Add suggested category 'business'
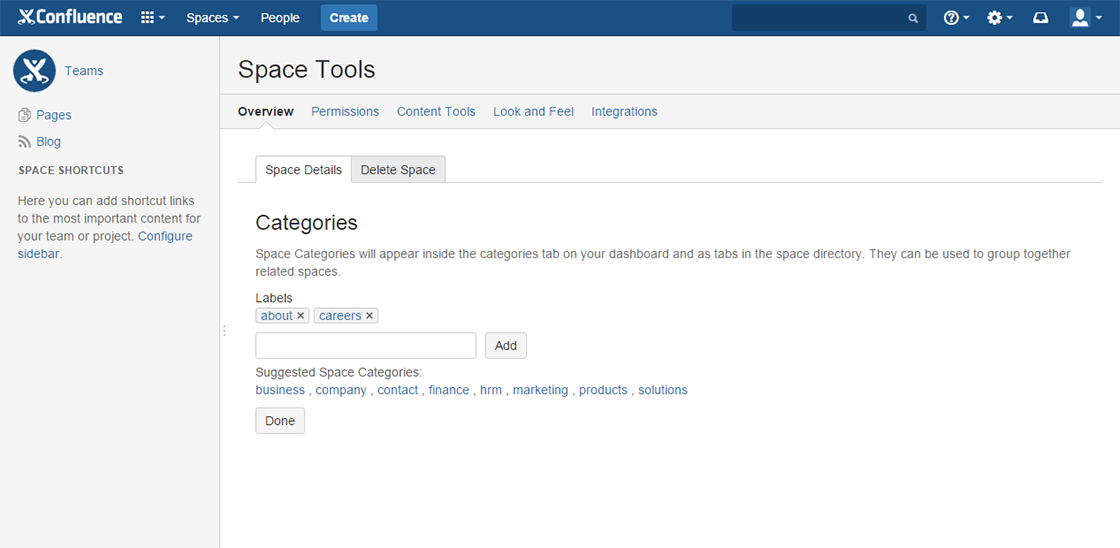The width and height of the screenshot is (1120, 548). pos(280,390)
